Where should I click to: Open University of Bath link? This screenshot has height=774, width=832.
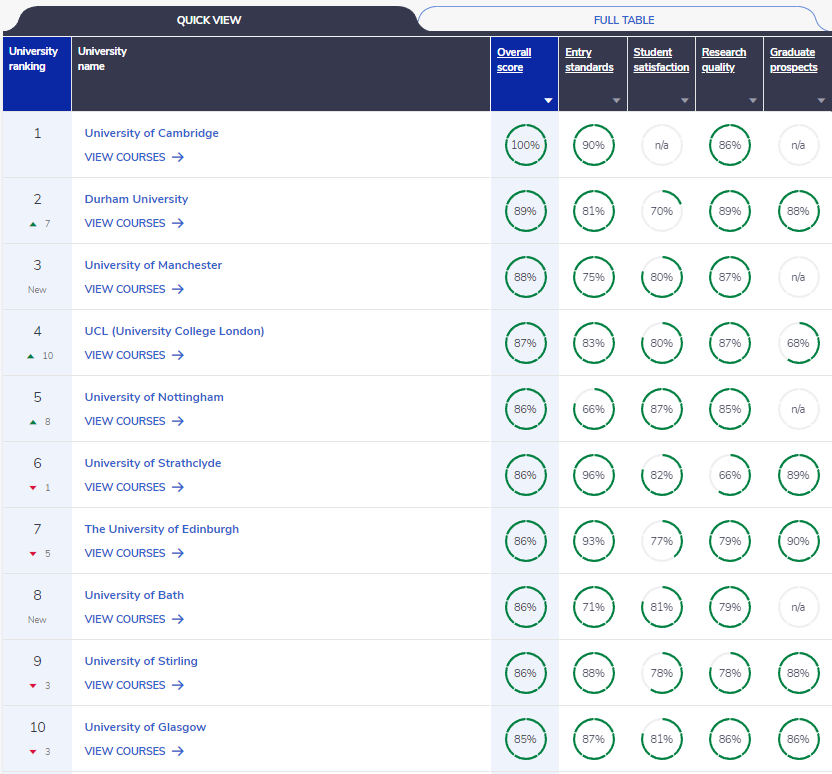134,595
